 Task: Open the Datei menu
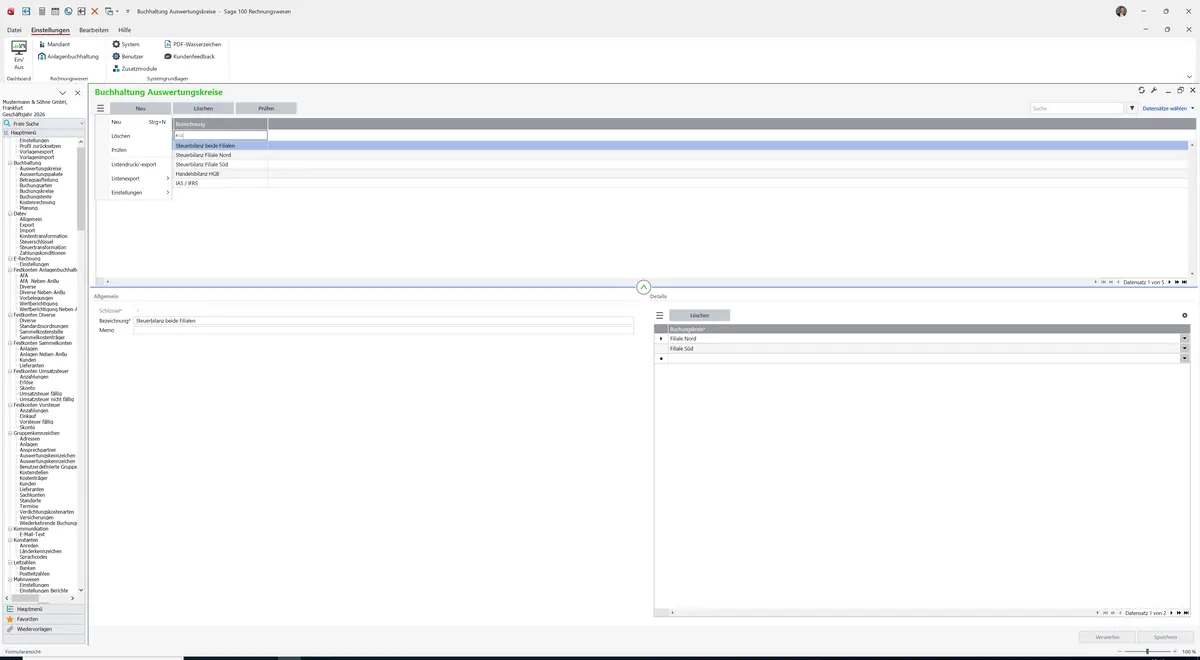pos(14,30)
